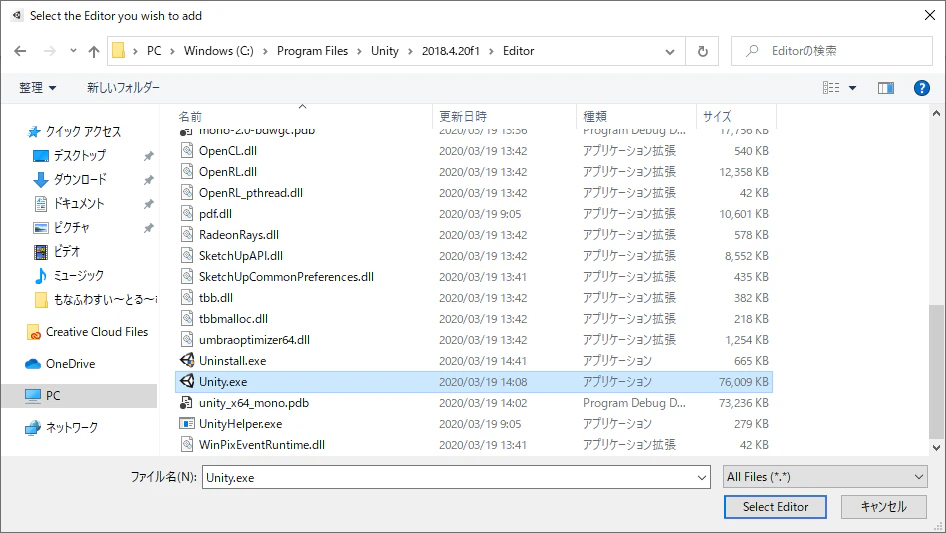
Task: Select OpenRL_pthread.dll file icon
Action: pos(187,193)
